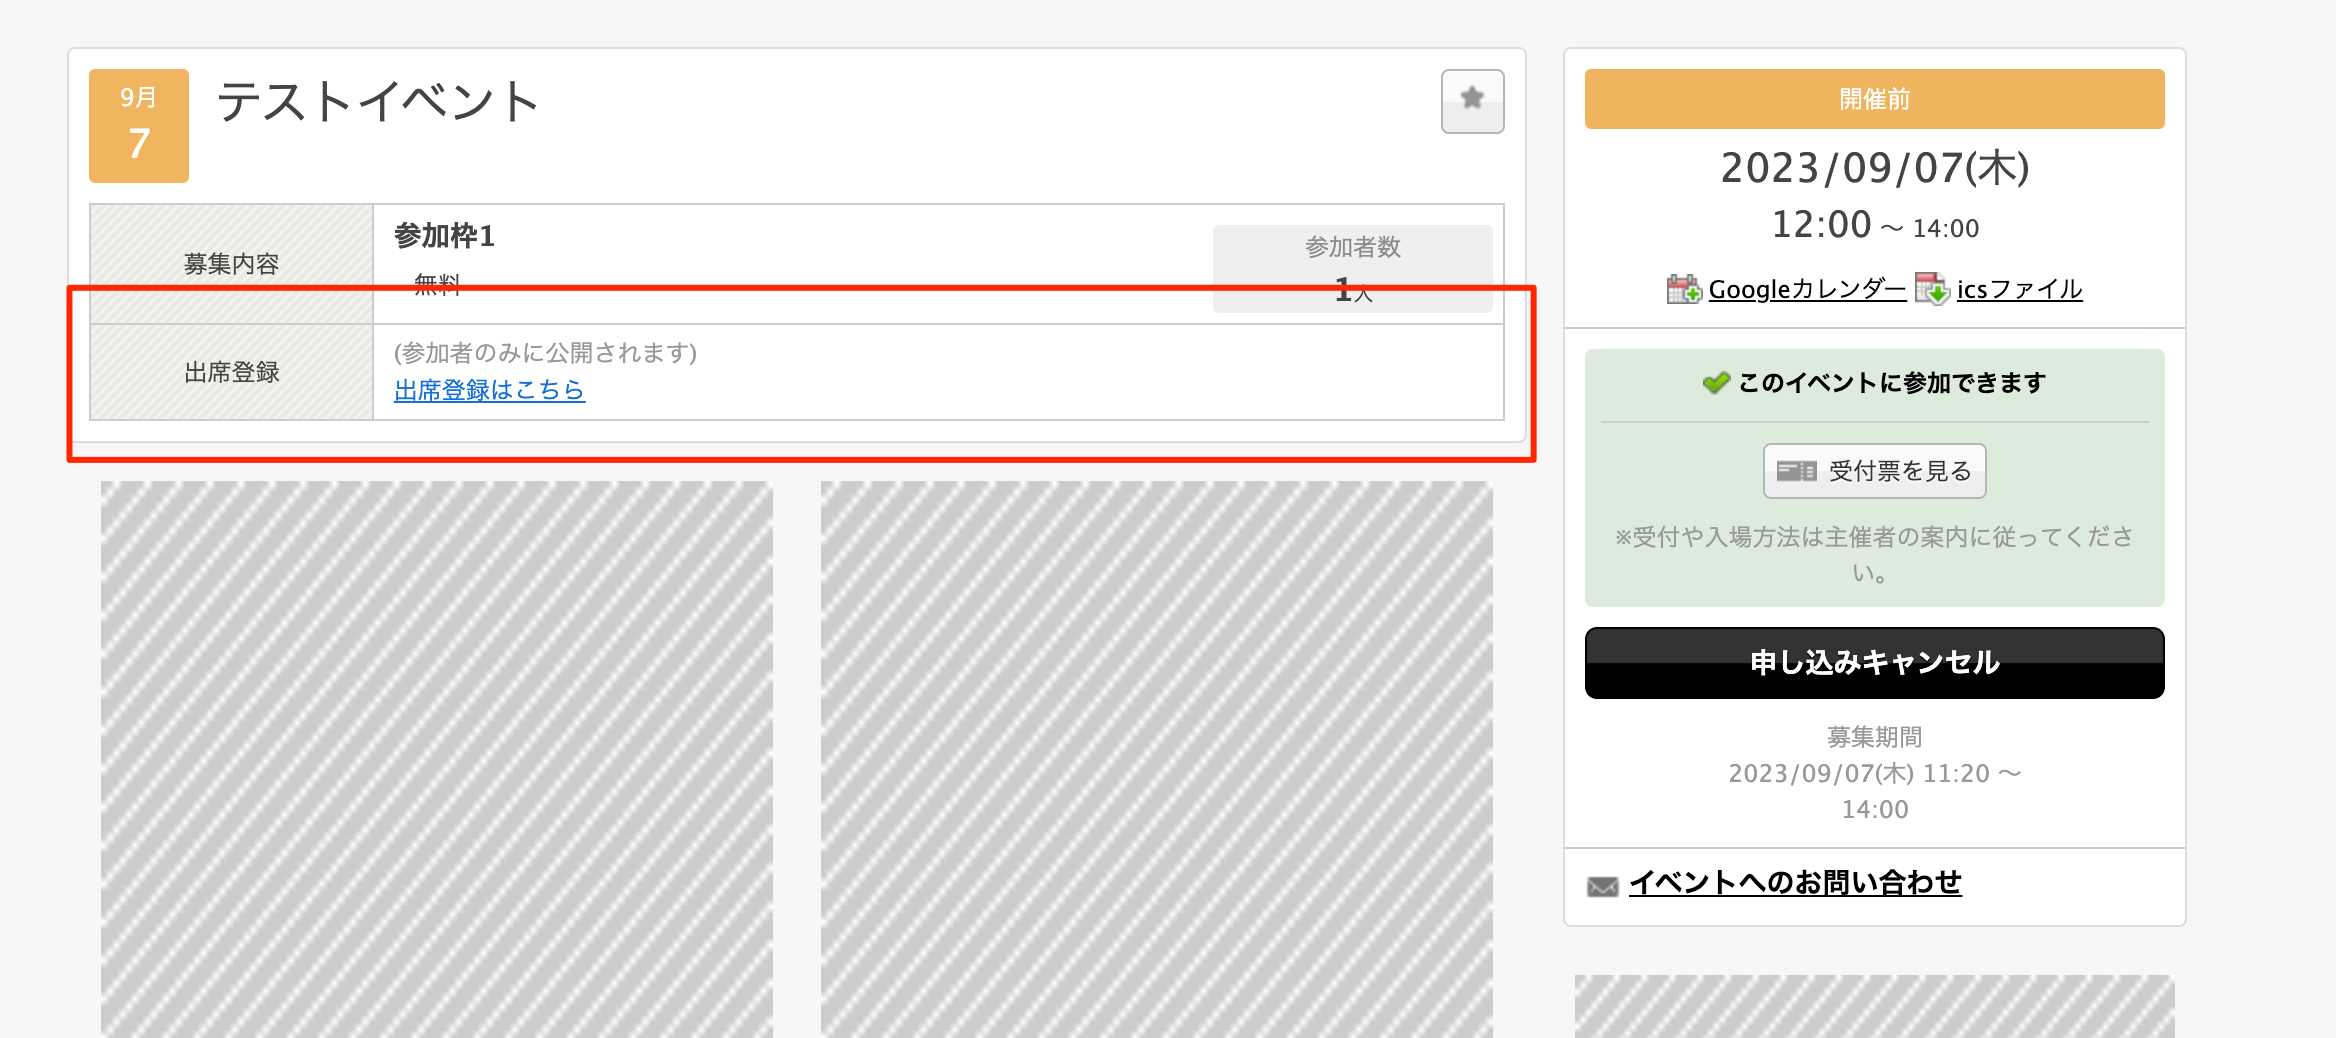Click the green checkmark participation icon
This screenshot has height=1038, width=2336.
tap(1716, 381)
